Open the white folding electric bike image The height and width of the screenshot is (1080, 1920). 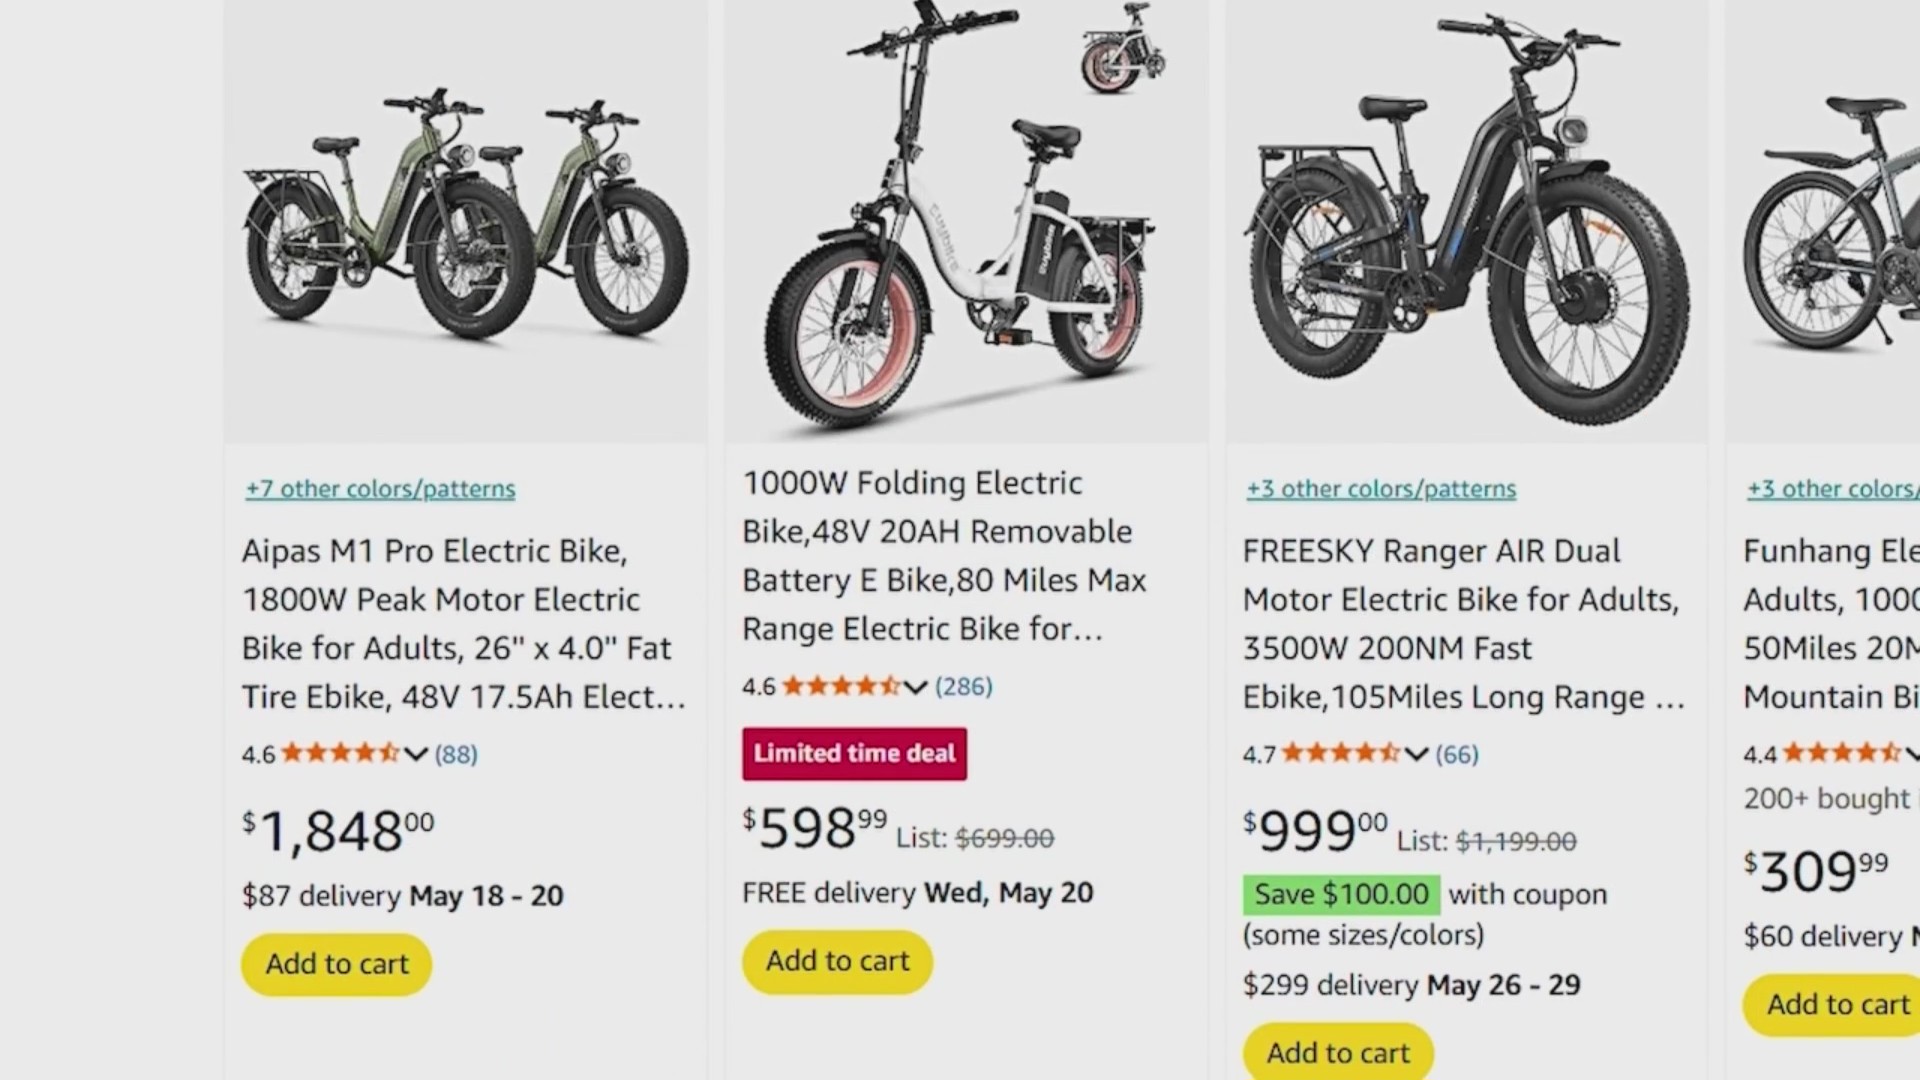(x=966, y=222)
